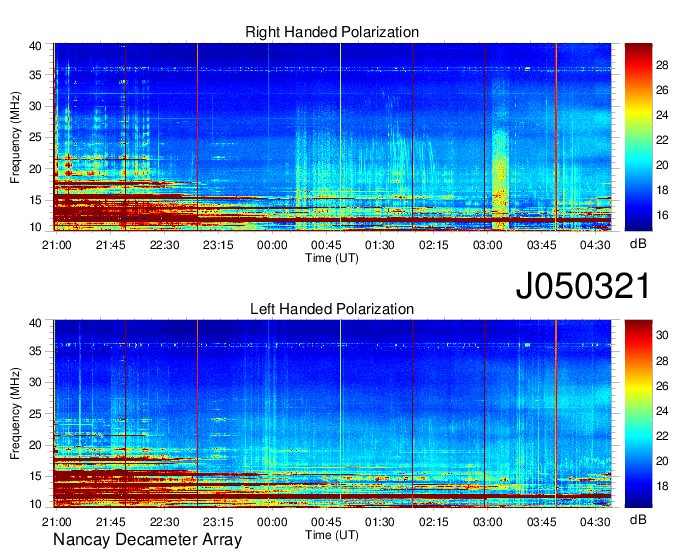Click the "Left Handed Polarization" plot title
Viewport: 680px width, 552px height.
(x=332, y=309)
